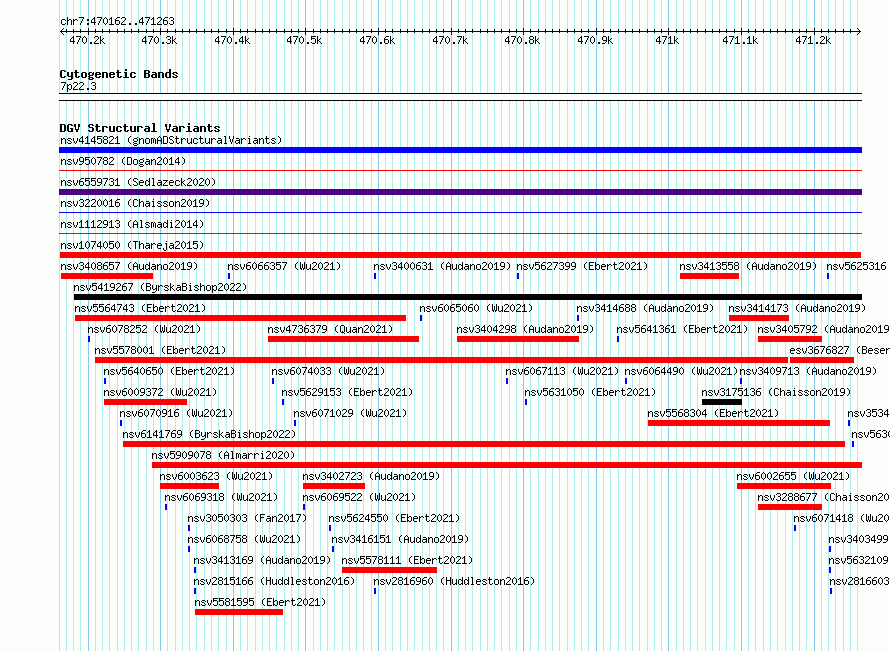The image size is (890, 651).
Task: Select the nsv6559731 Sedlazeck2020 purple bar
Action: 460,192
